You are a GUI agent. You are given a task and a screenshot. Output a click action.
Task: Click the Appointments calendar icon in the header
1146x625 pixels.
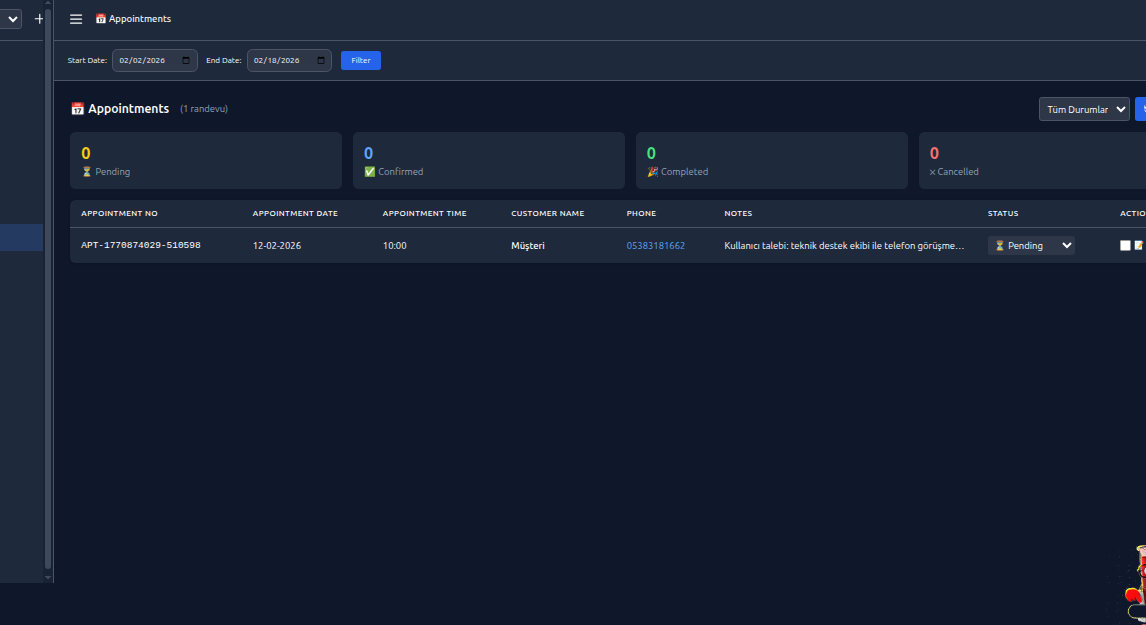(x=100, y=18)
